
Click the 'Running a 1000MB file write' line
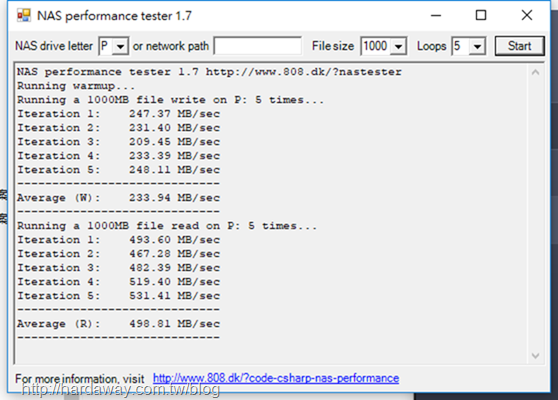click(170, 100)
